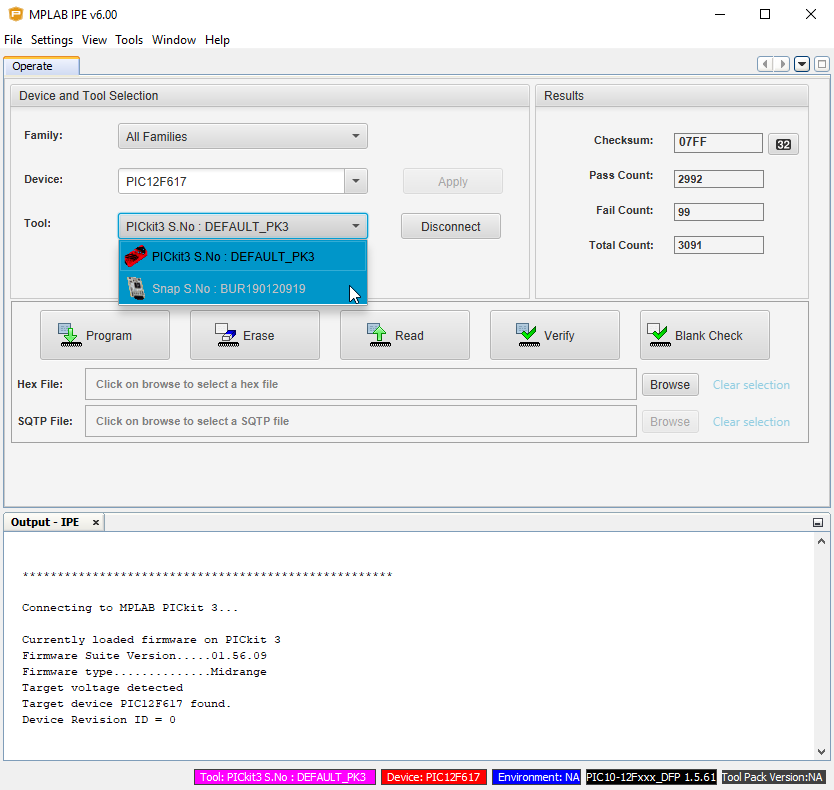Click the Blank Check button
Screen dimensions: 834x790
click(x=705, y=336)
